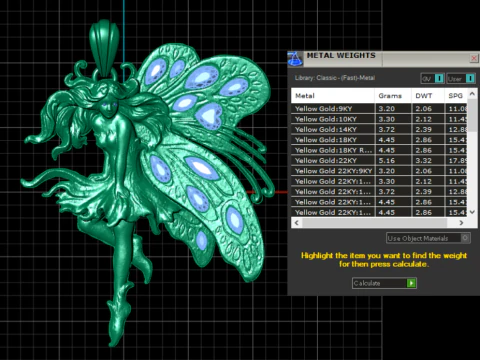Toggle Use Object Materials option
The width and height of the screenshot is (480, 360).
(428, 238)
